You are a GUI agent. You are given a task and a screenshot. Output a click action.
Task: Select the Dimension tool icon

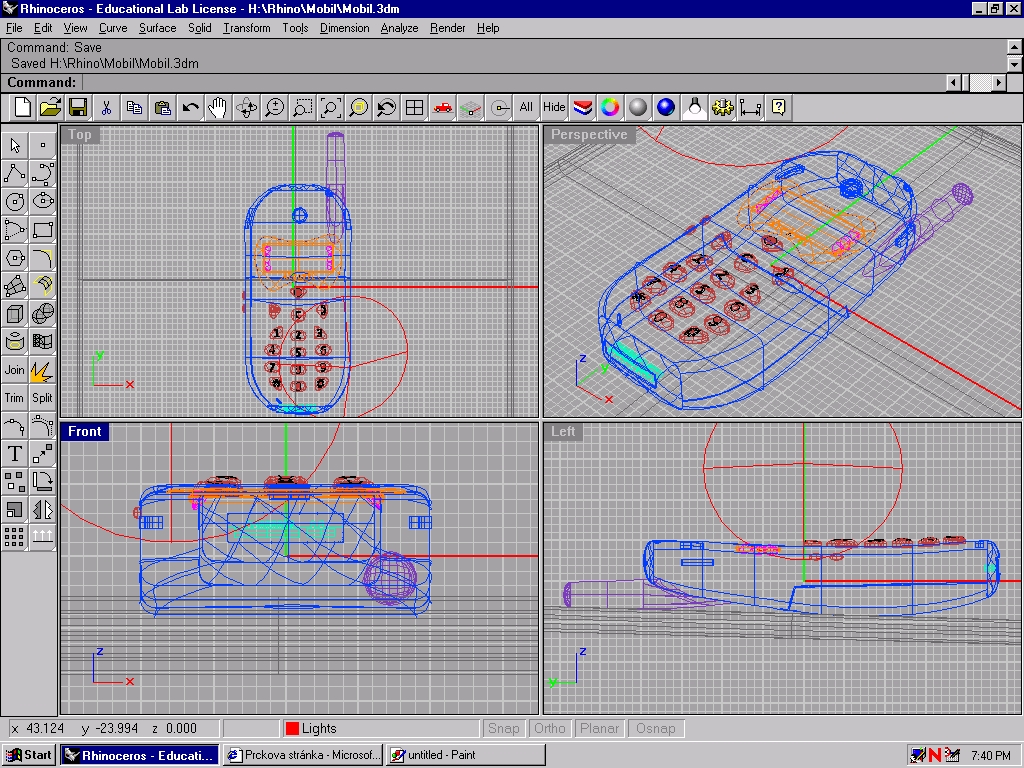[750, 108]
